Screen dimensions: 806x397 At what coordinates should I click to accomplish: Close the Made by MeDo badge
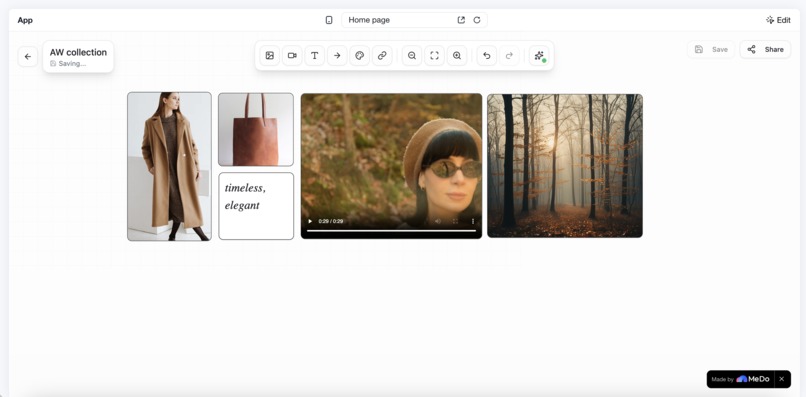[x=782, y=379]
